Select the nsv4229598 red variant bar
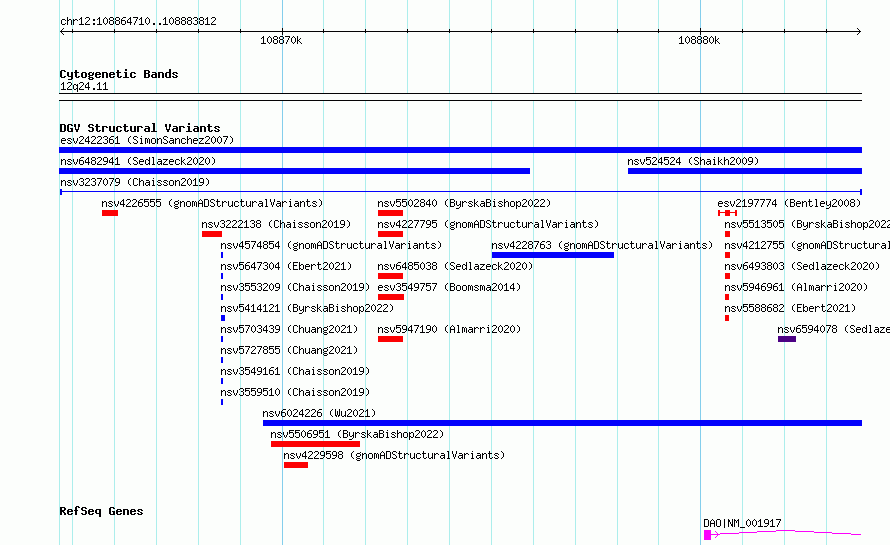Image resolution: width=890 pixels, height=545 pixels. (x=296, y=465)
